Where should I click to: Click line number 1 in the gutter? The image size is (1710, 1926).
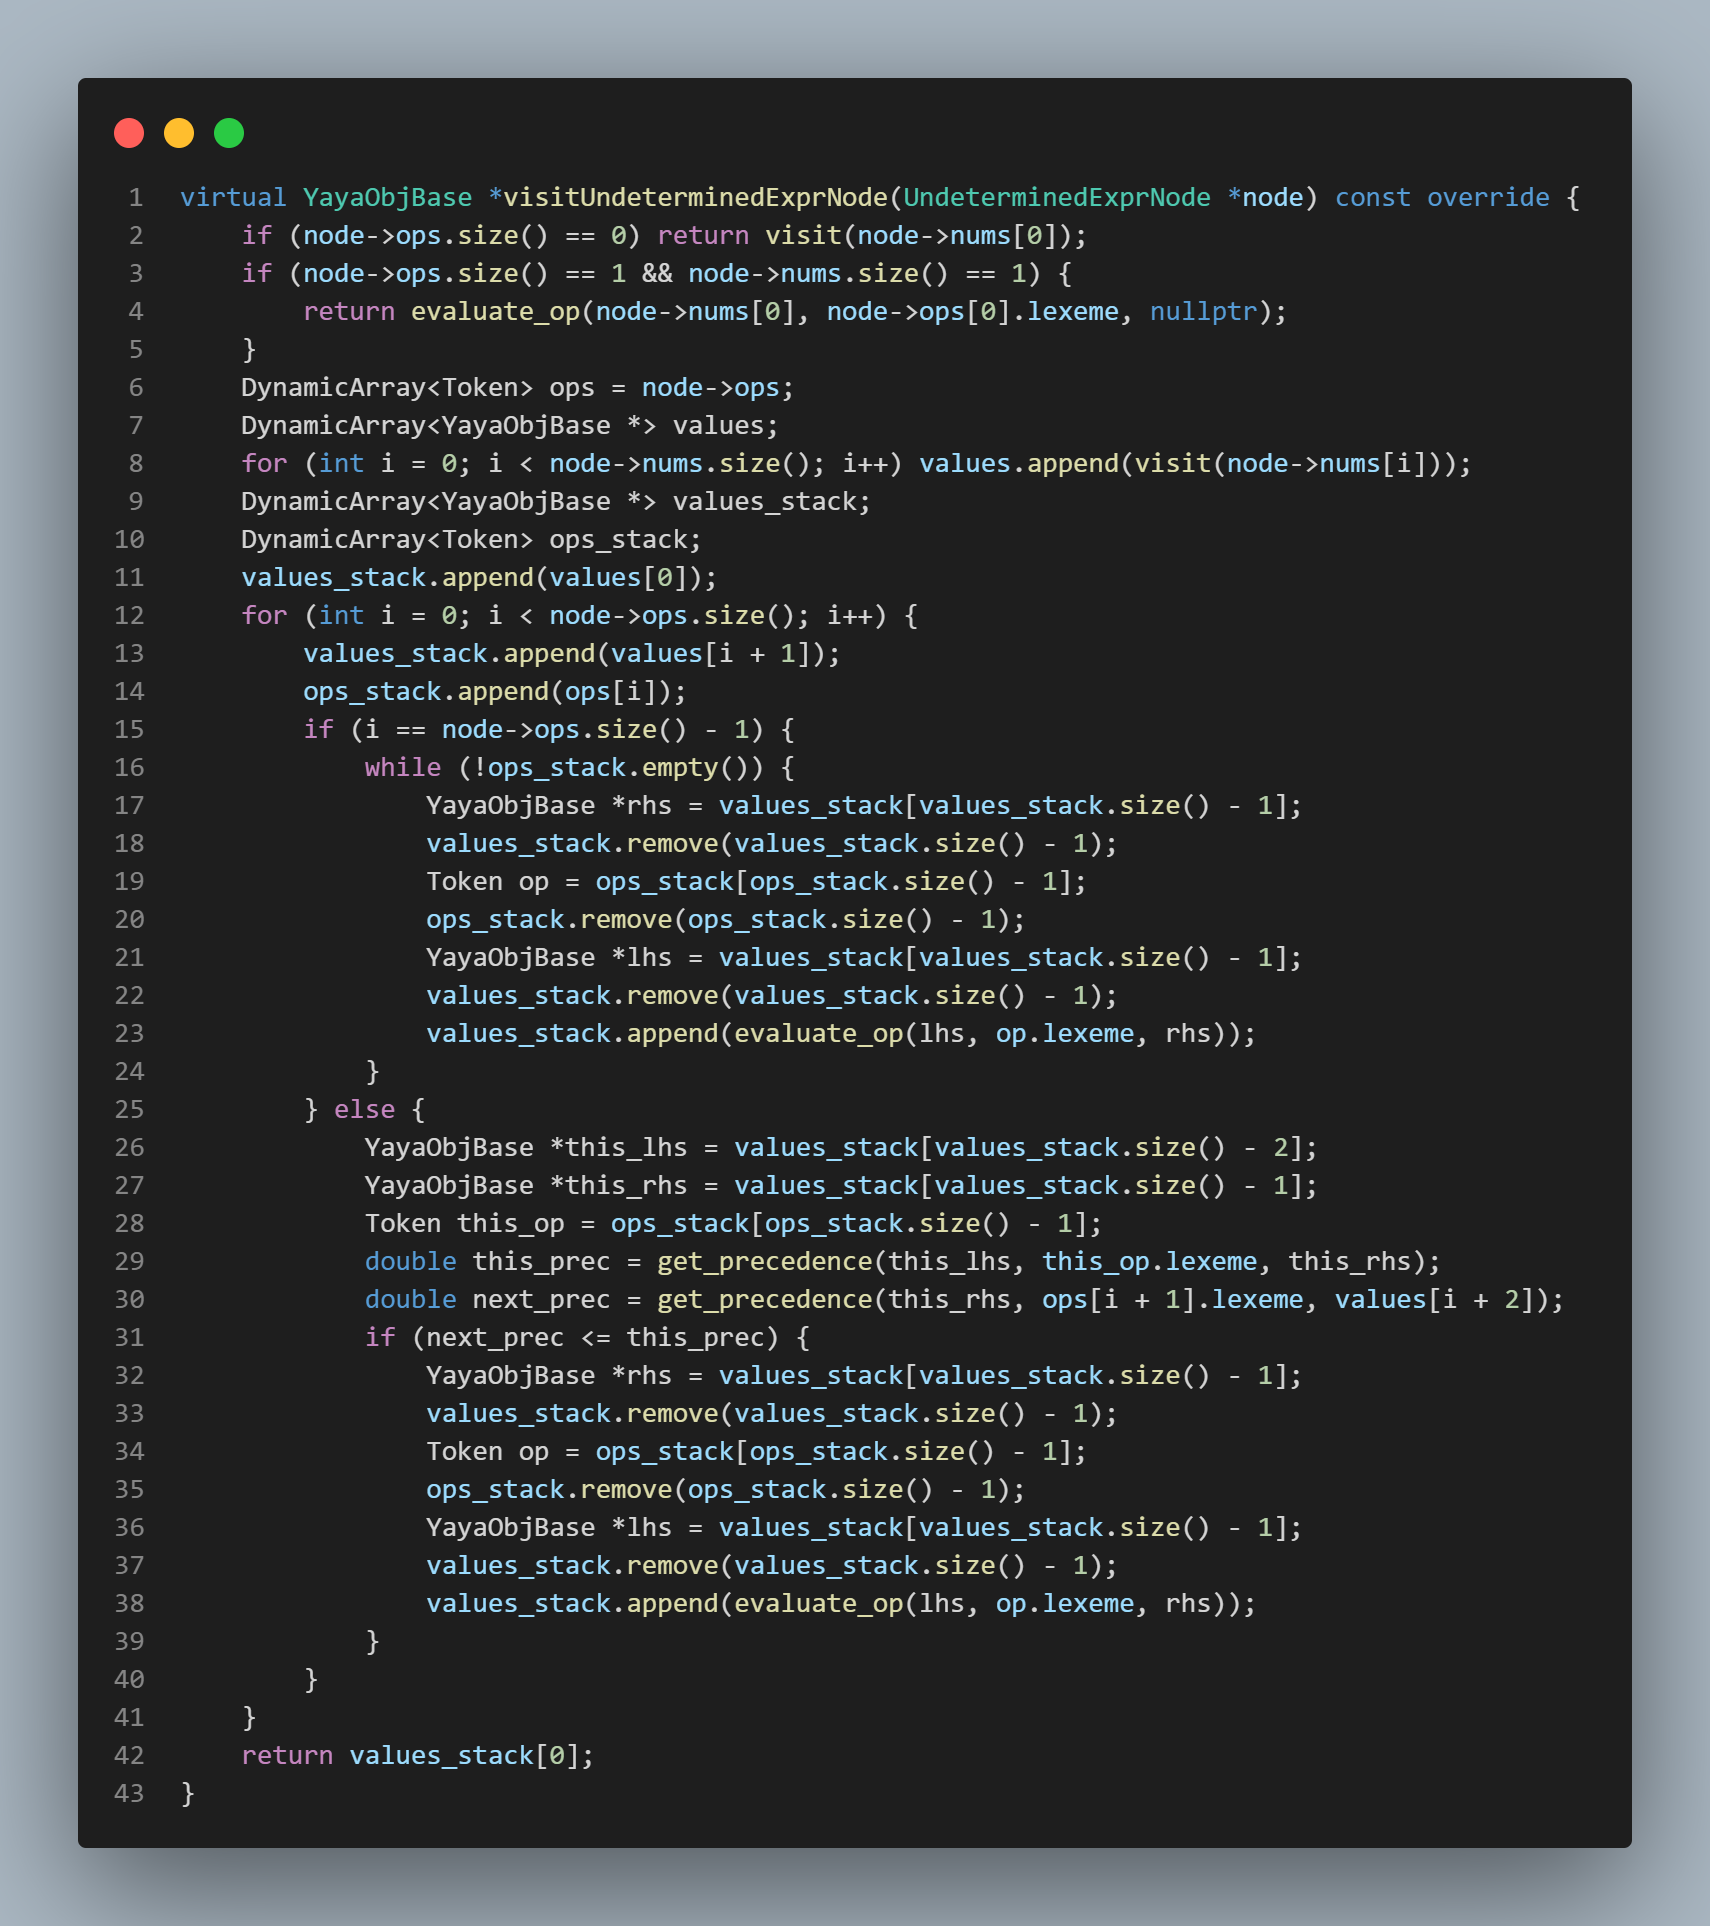135,198
